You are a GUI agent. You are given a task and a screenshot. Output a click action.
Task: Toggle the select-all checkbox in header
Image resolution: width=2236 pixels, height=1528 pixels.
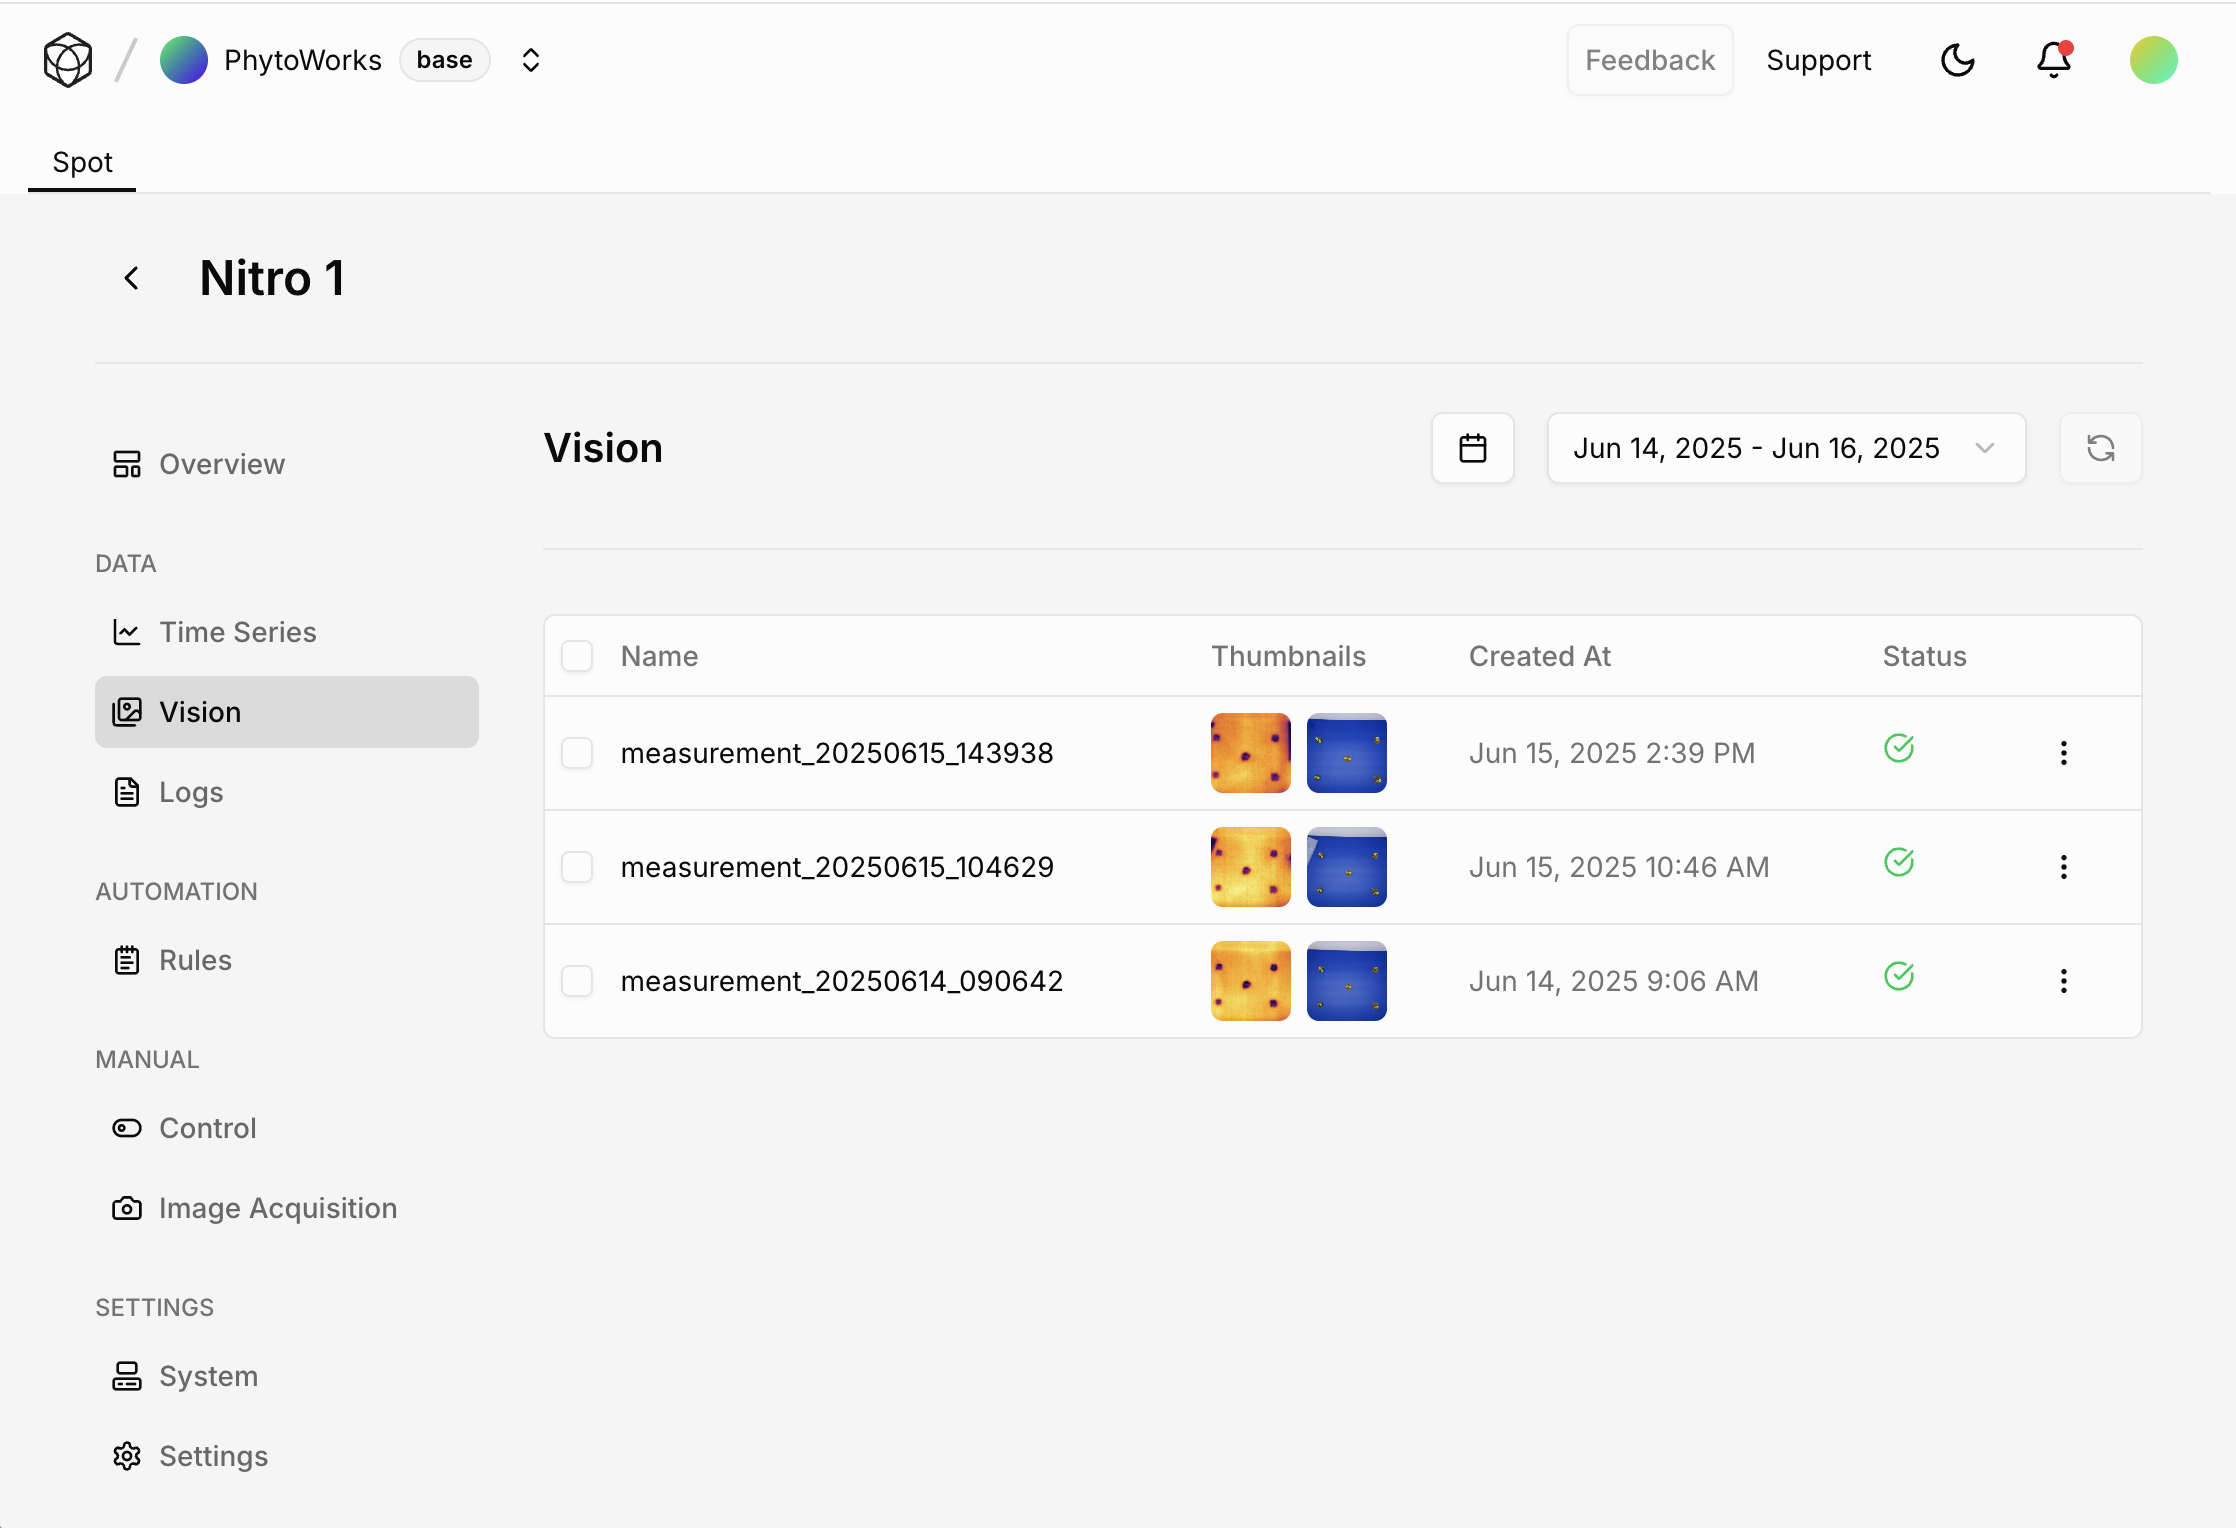click(577, 656)
